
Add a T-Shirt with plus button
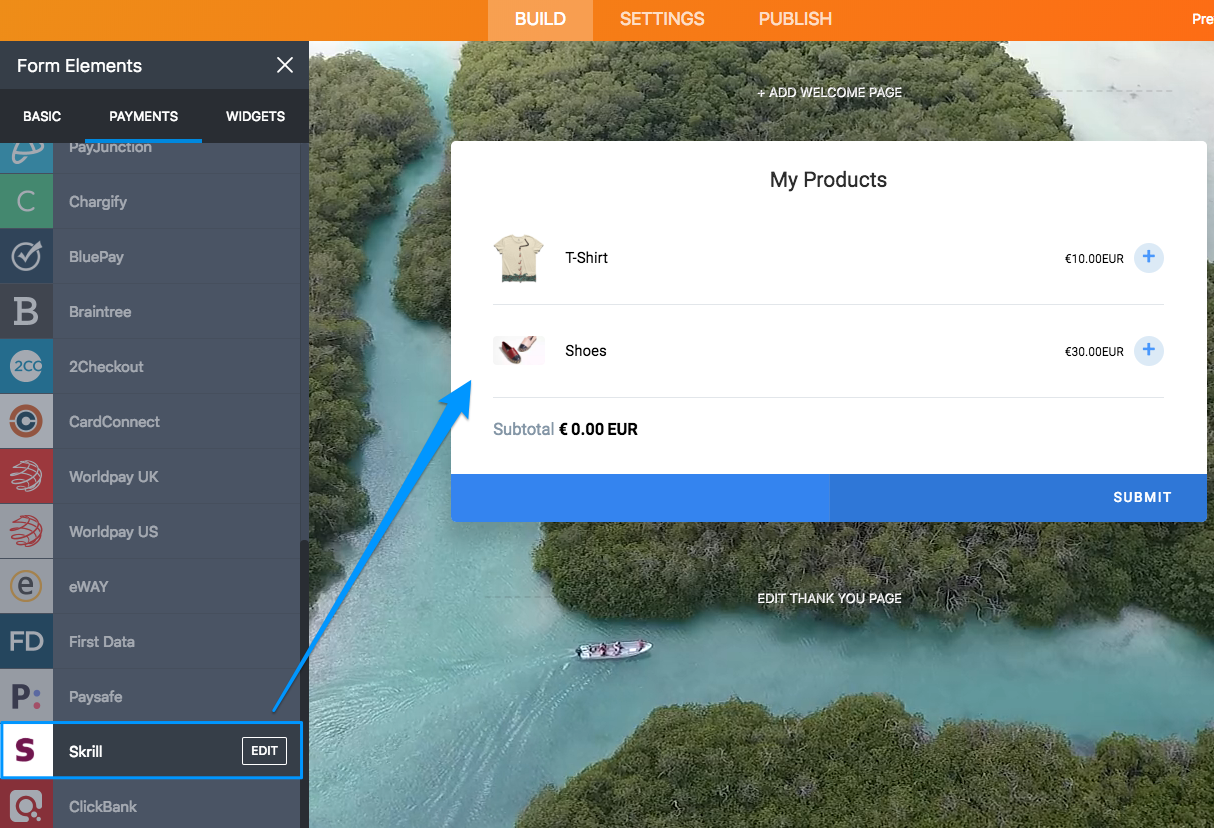click(x=1148, y=258)
